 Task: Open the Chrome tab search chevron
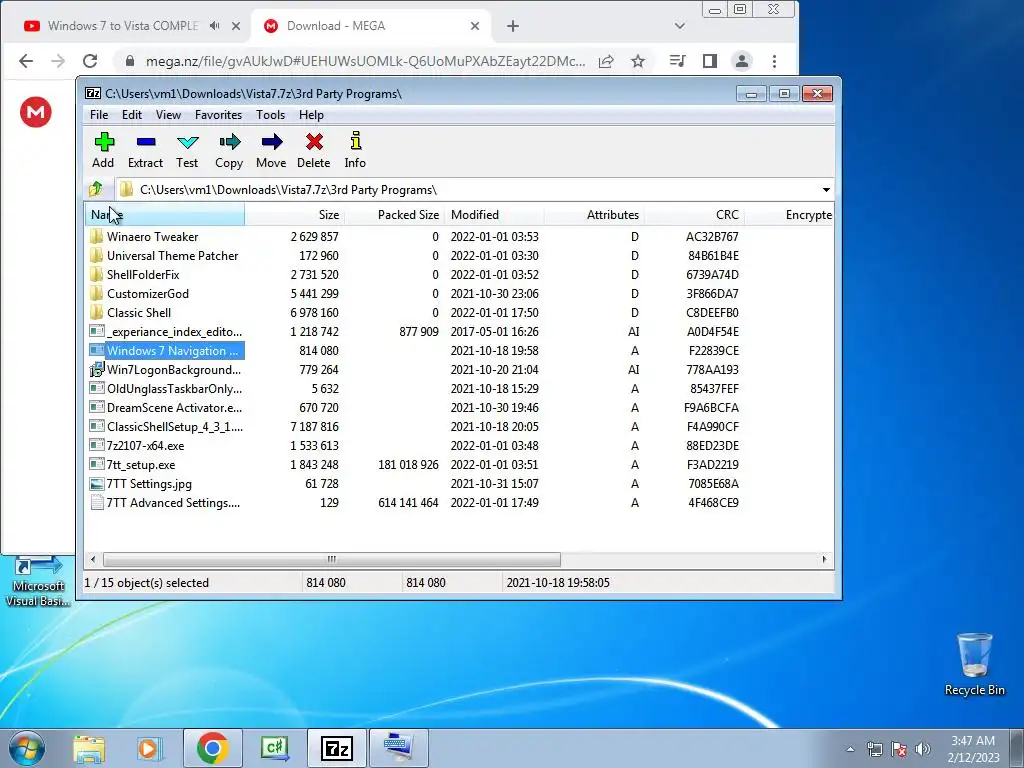(x=680, y=26)
